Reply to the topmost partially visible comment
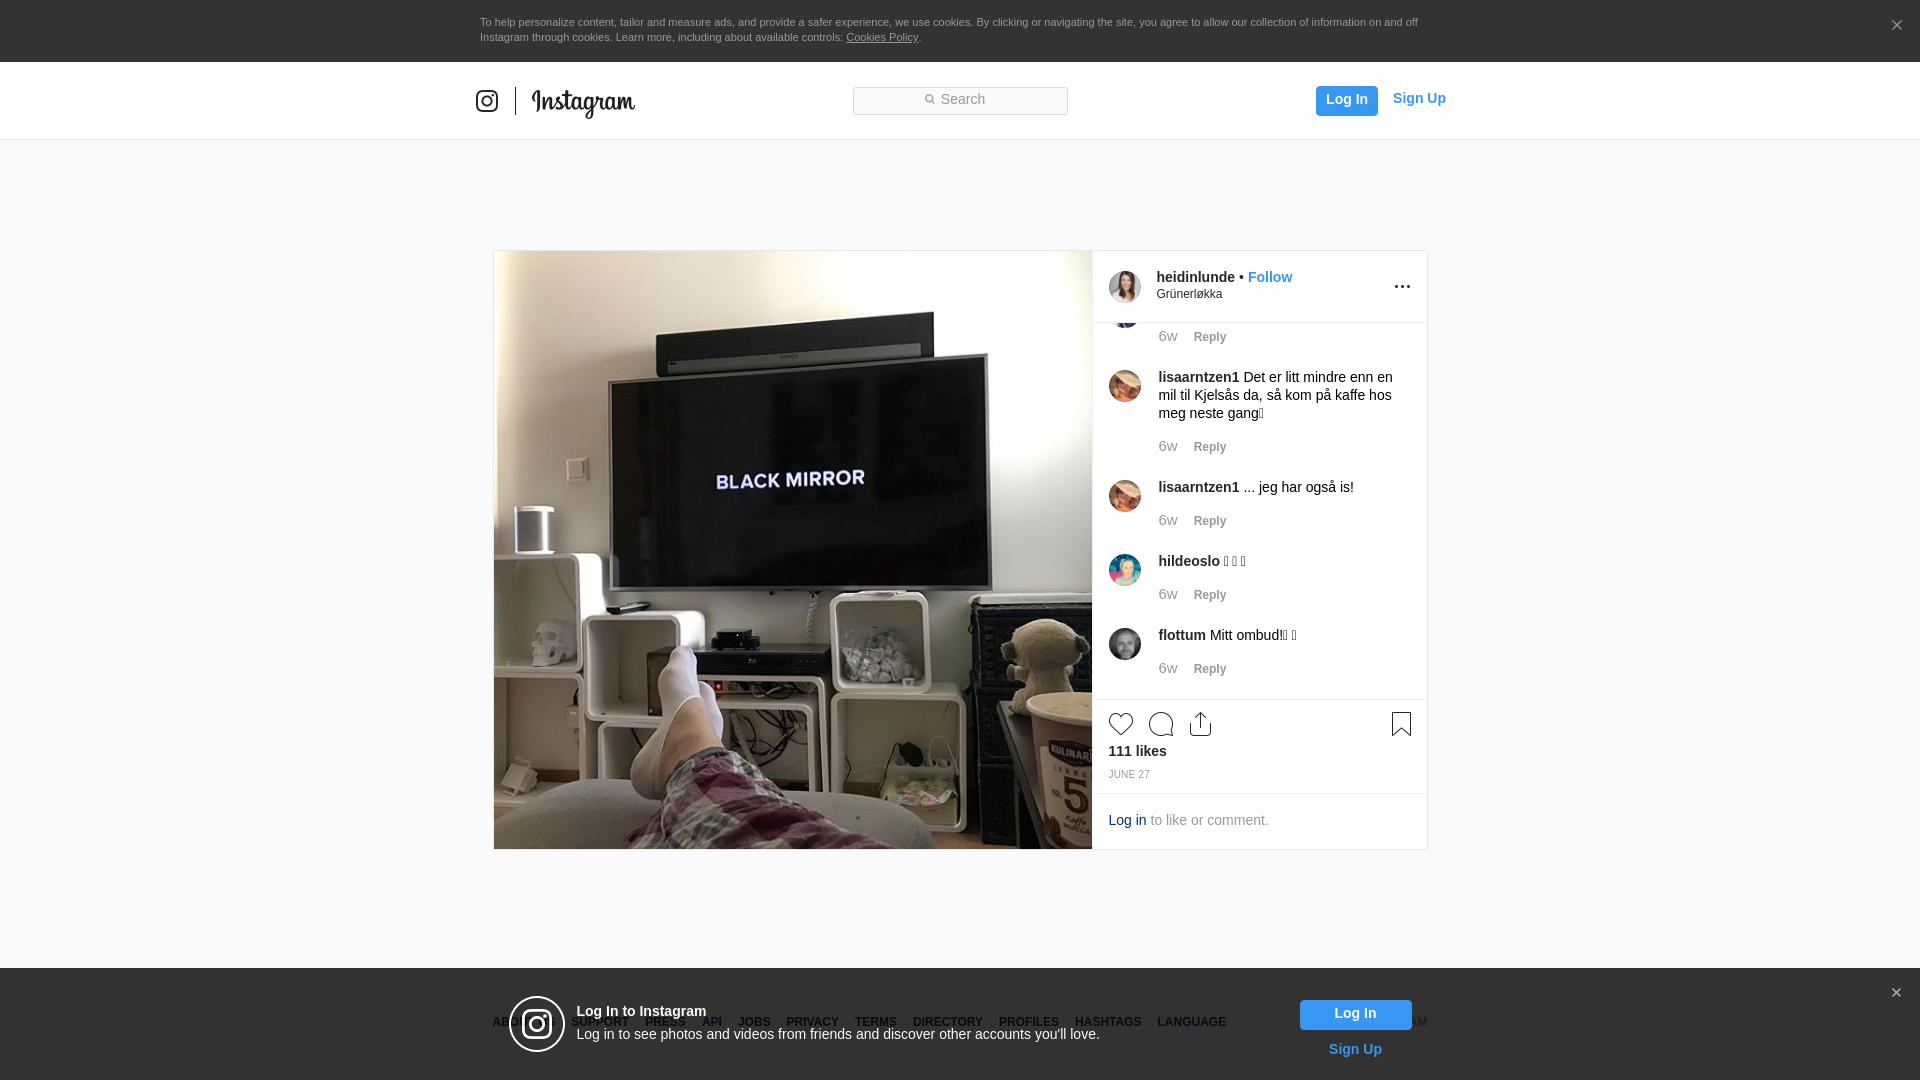Viewport: 1920px width, 1080px height. (x=1210, y=337)
